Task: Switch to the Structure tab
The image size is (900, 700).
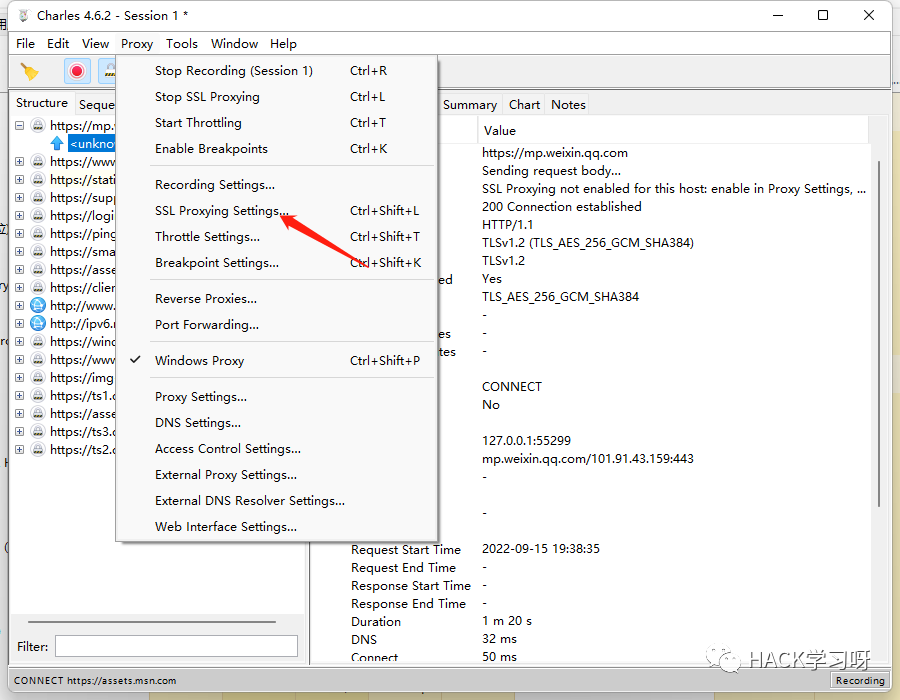Action: pyautogui.click(x=42, y=103)
